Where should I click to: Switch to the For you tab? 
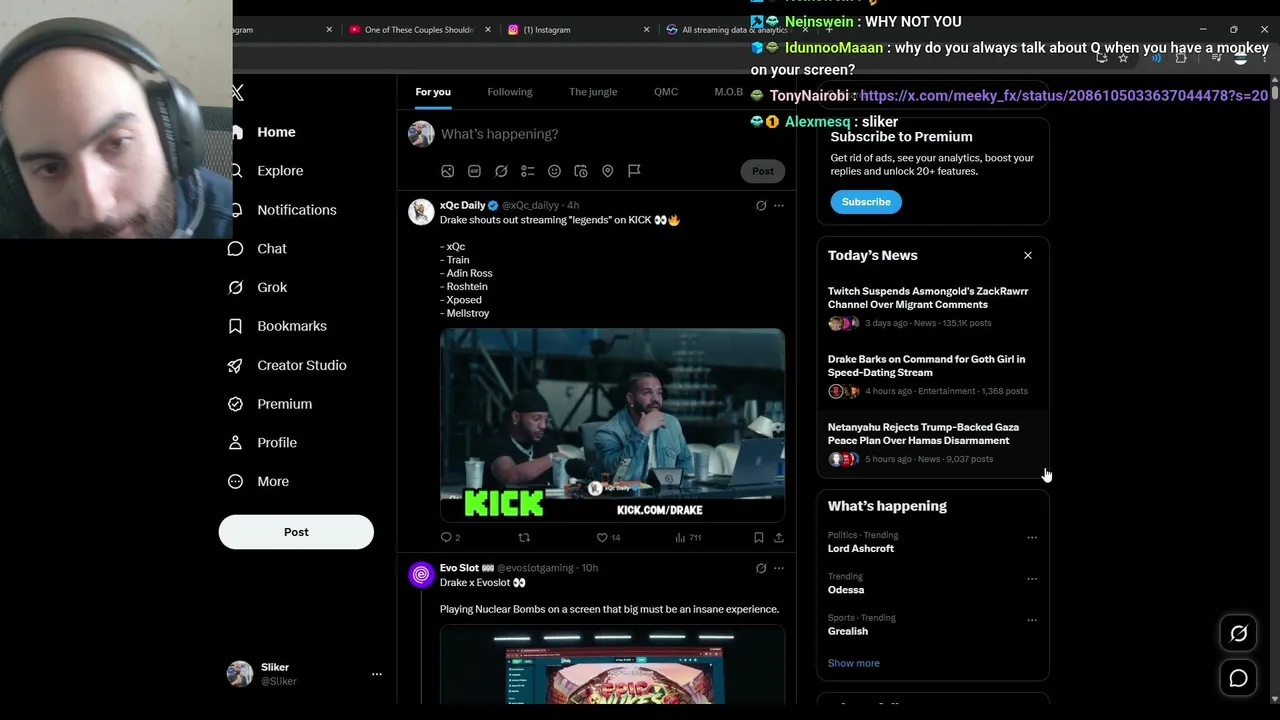click(433, 92)
